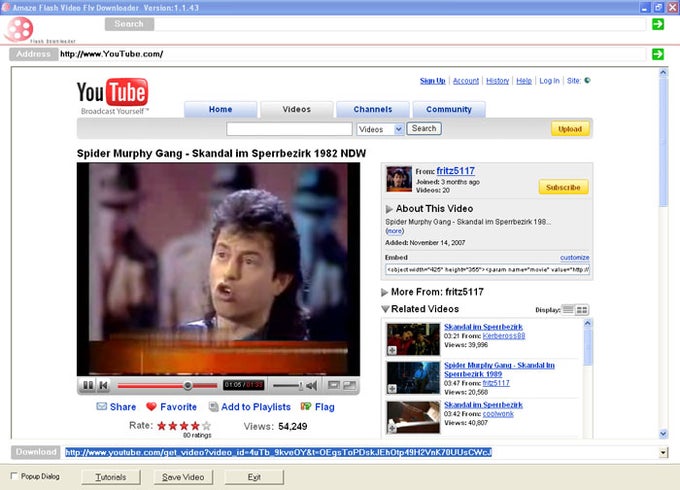Expand More From: fritz5117 section
The image size is (680, 490).
pyautogui.click(x=384, y=292)
